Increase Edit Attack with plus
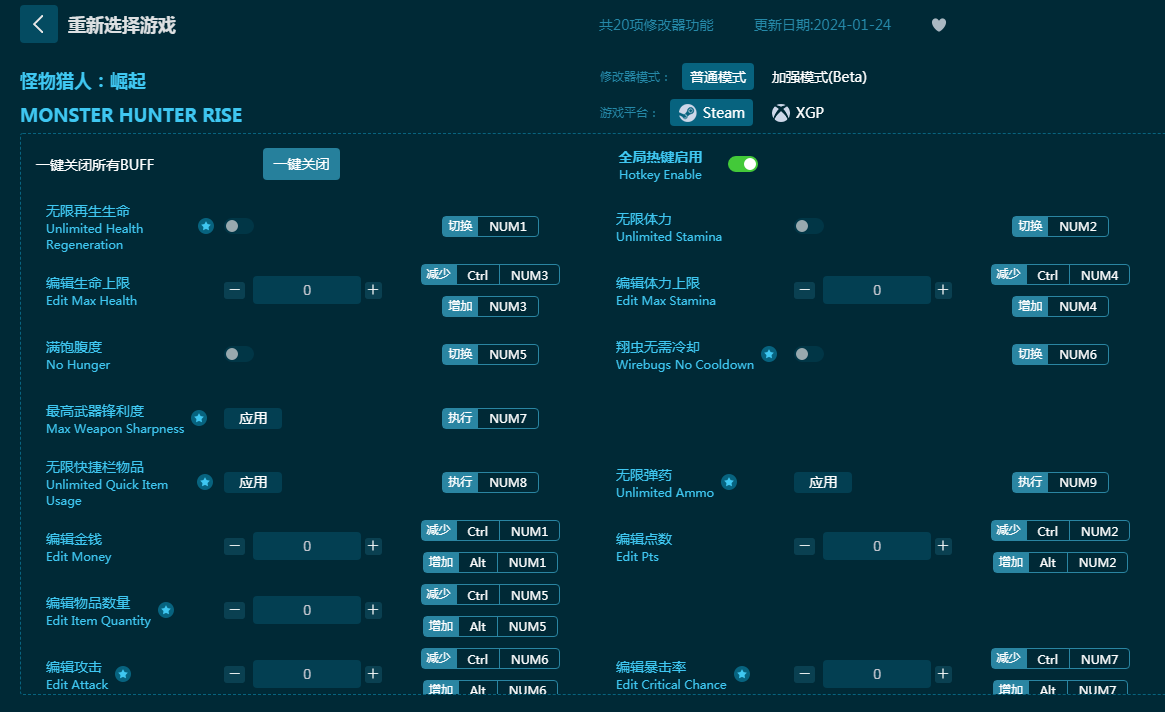 tap(373, 674)
